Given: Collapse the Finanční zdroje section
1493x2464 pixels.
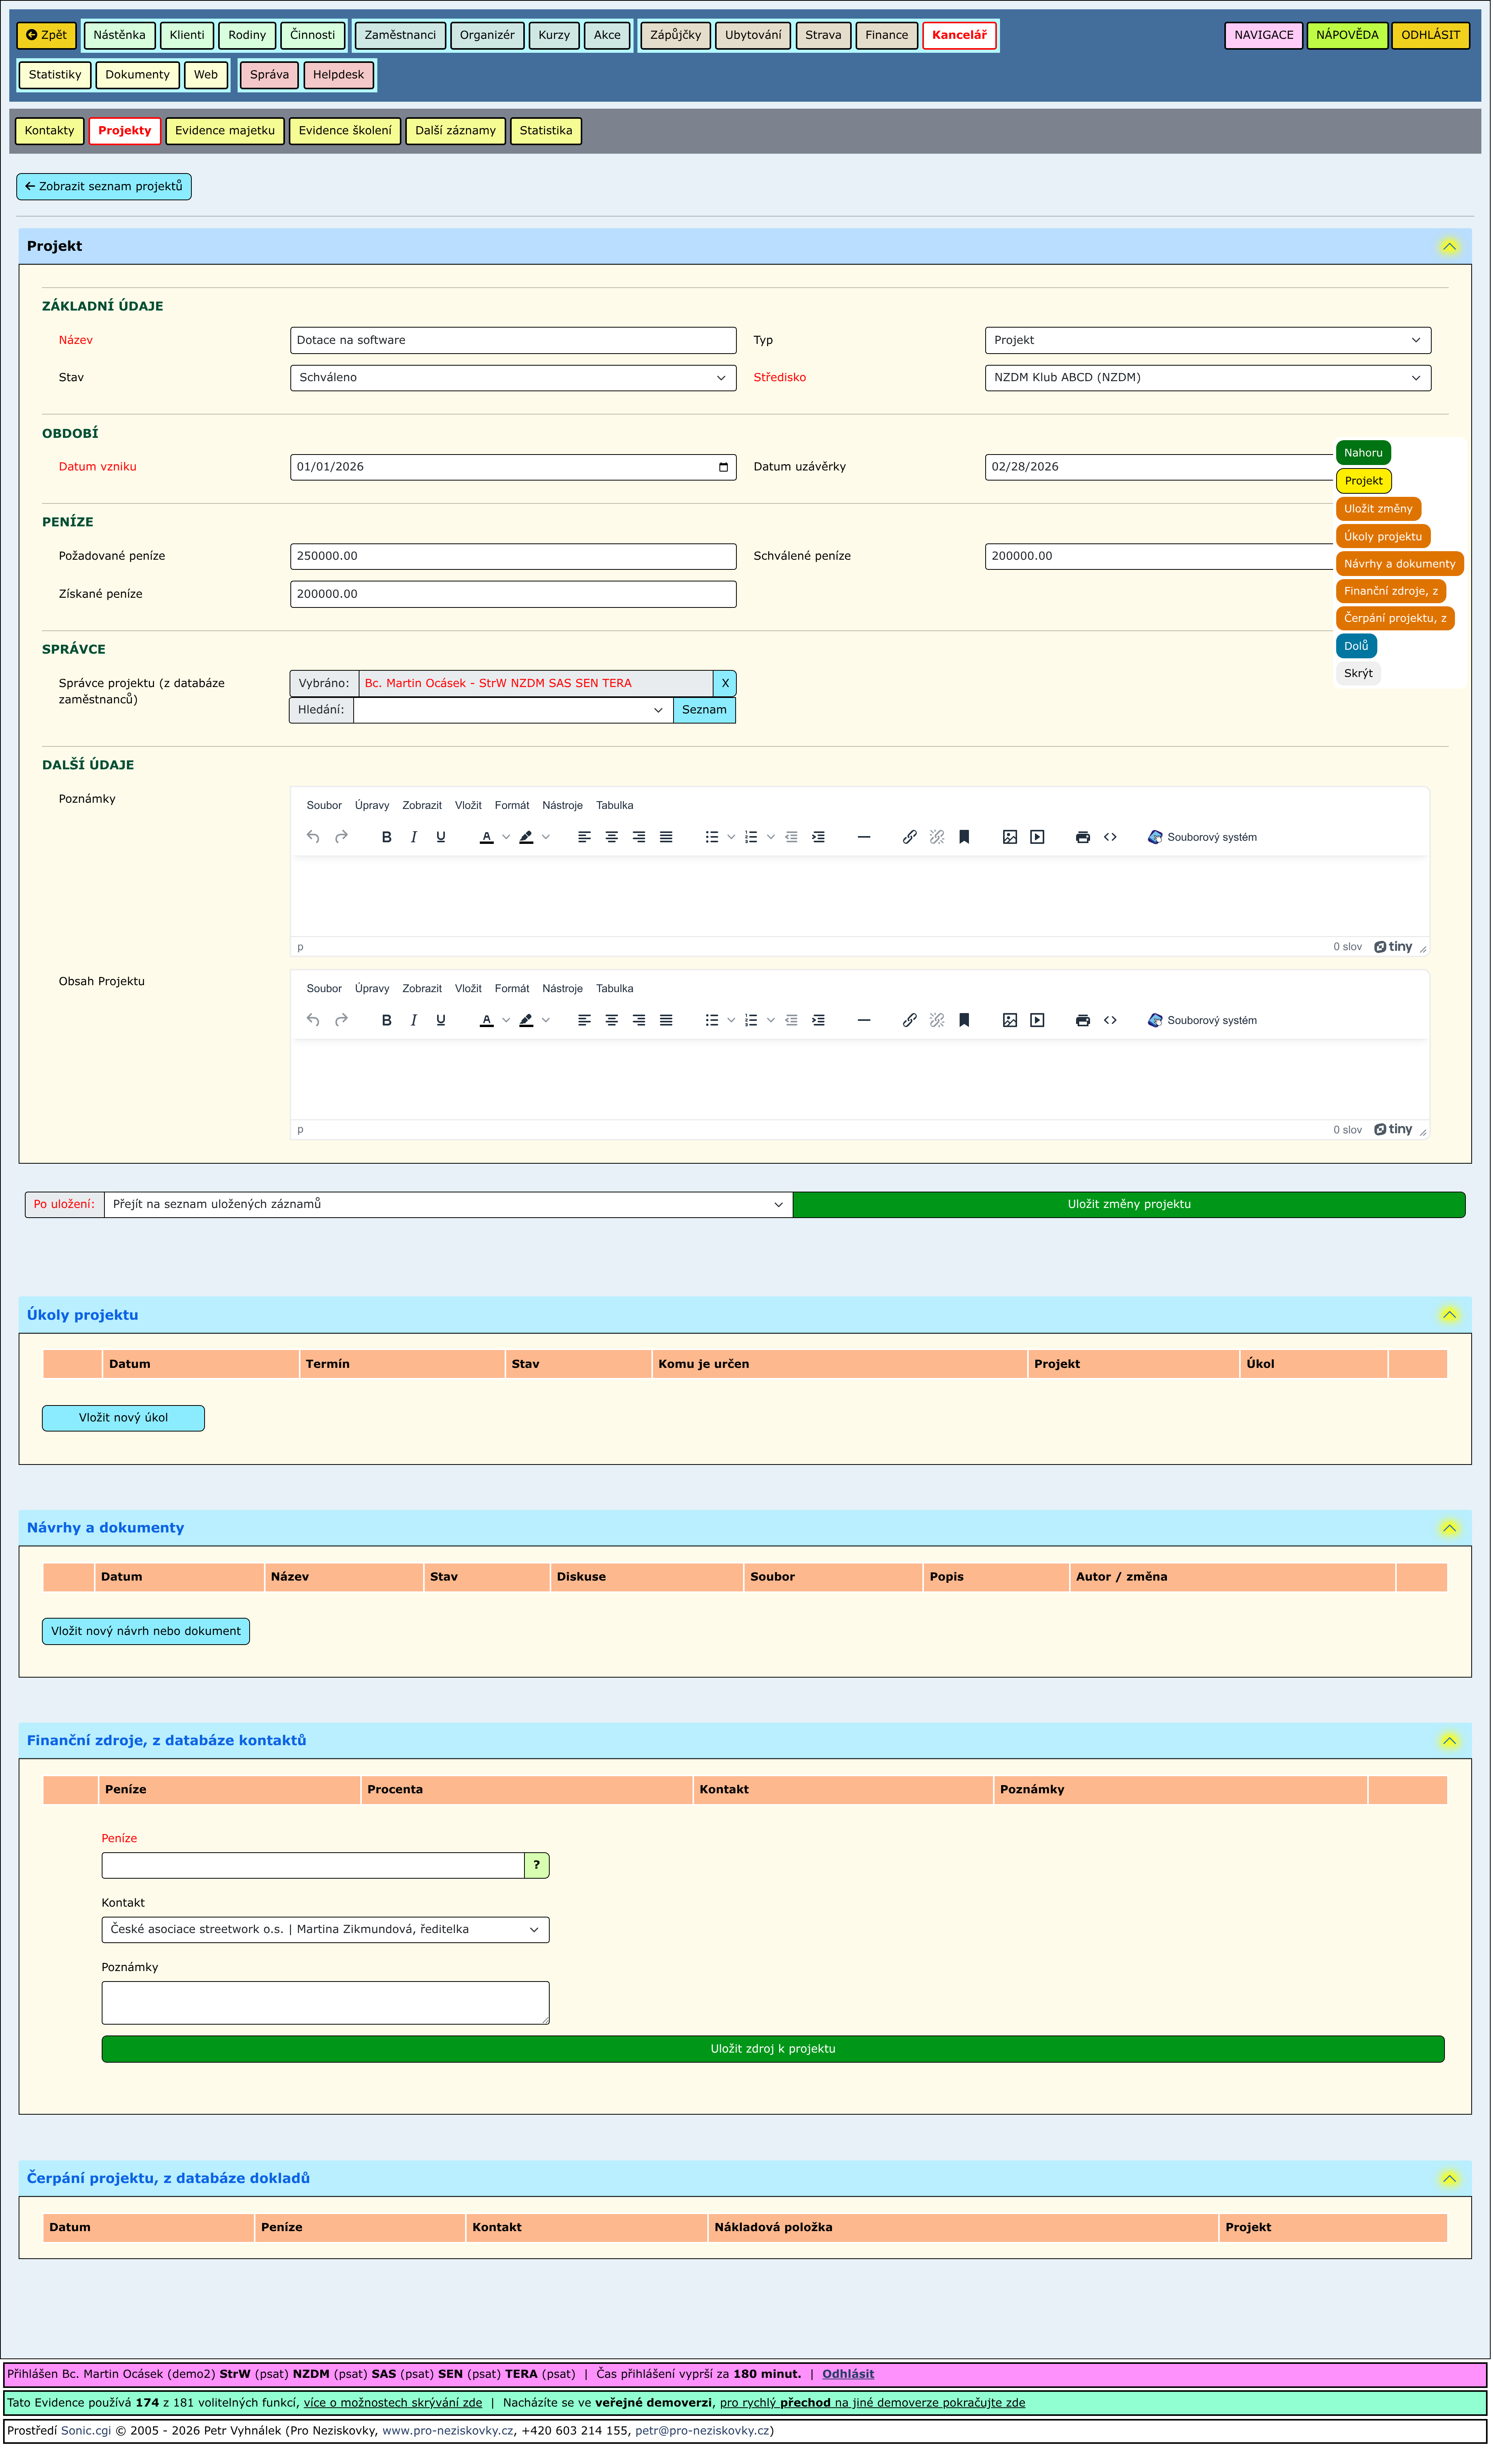Looking at the screenshot, I should pyautogui.click(x=1449, y=1741).
